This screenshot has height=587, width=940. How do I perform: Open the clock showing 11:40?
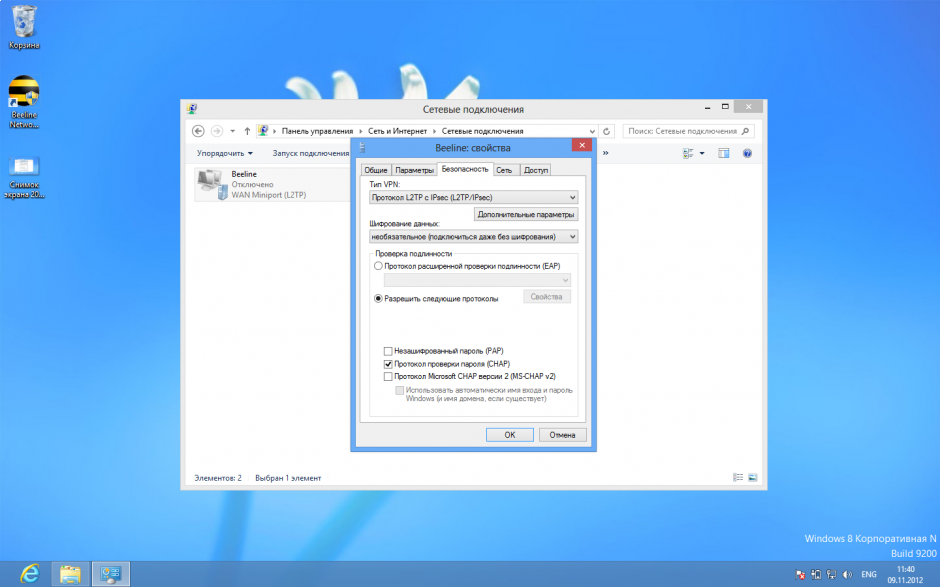tap(906, 574)
